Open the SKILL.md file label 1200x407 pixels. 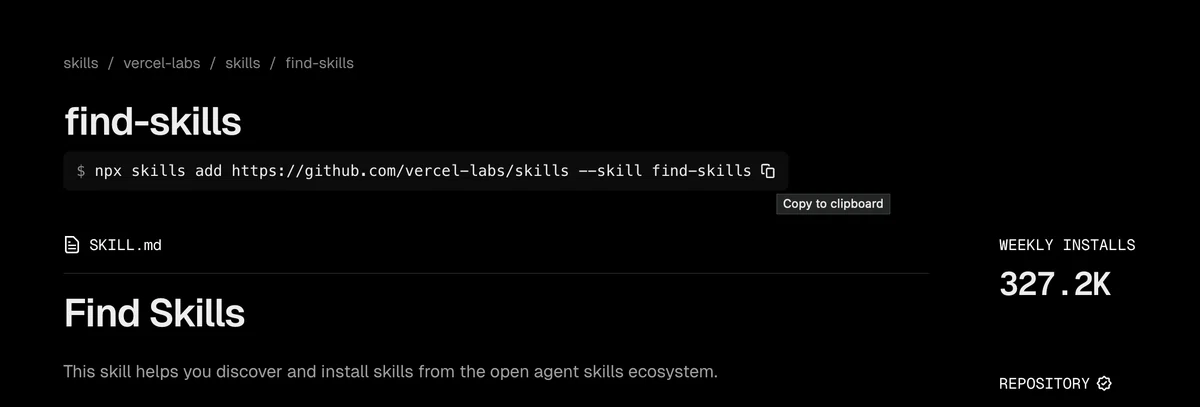pos(125,245)
